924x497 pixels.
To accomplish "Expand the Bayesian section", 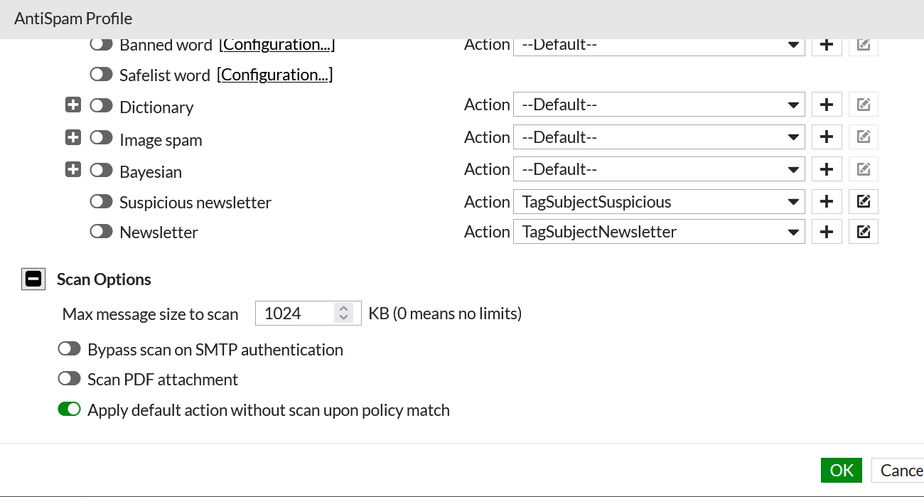I will click(x=73, y=170).
